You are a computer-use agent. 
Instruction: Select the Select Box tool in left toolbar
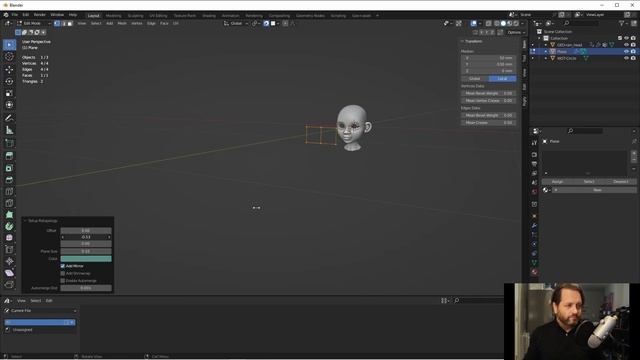(9, 44)
